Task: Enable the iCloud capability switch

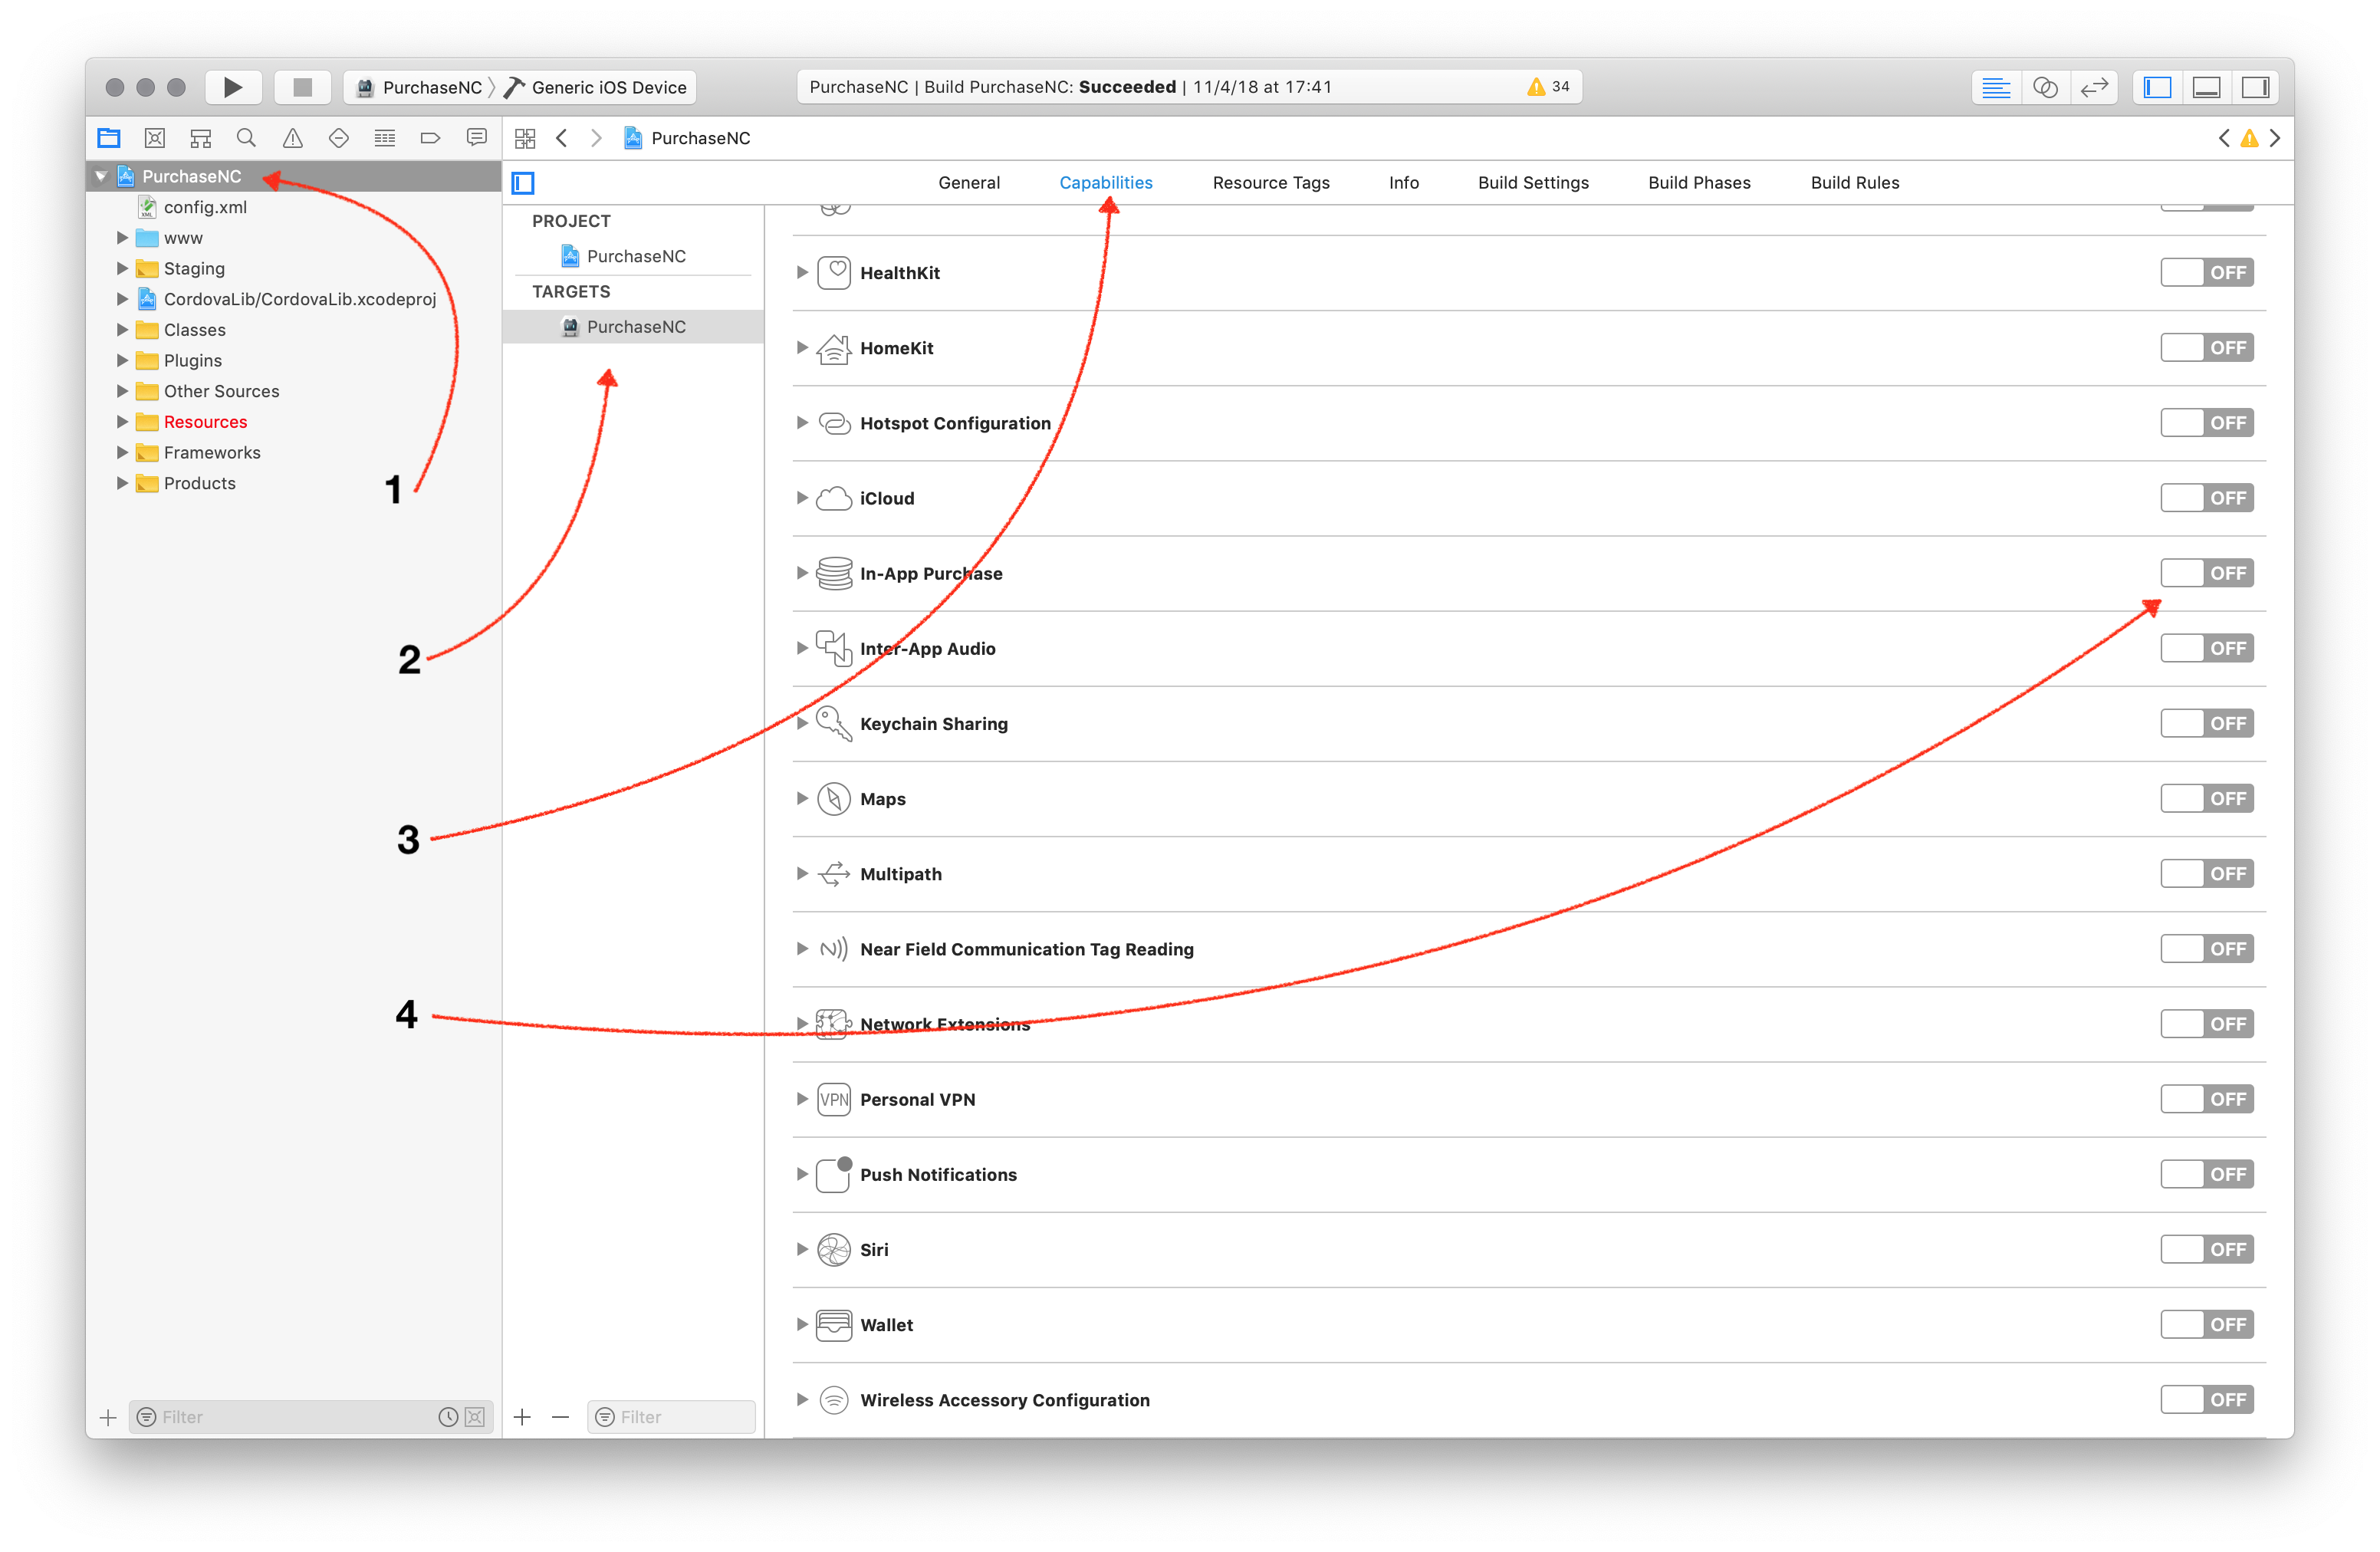Action: tap(2206, 497)
